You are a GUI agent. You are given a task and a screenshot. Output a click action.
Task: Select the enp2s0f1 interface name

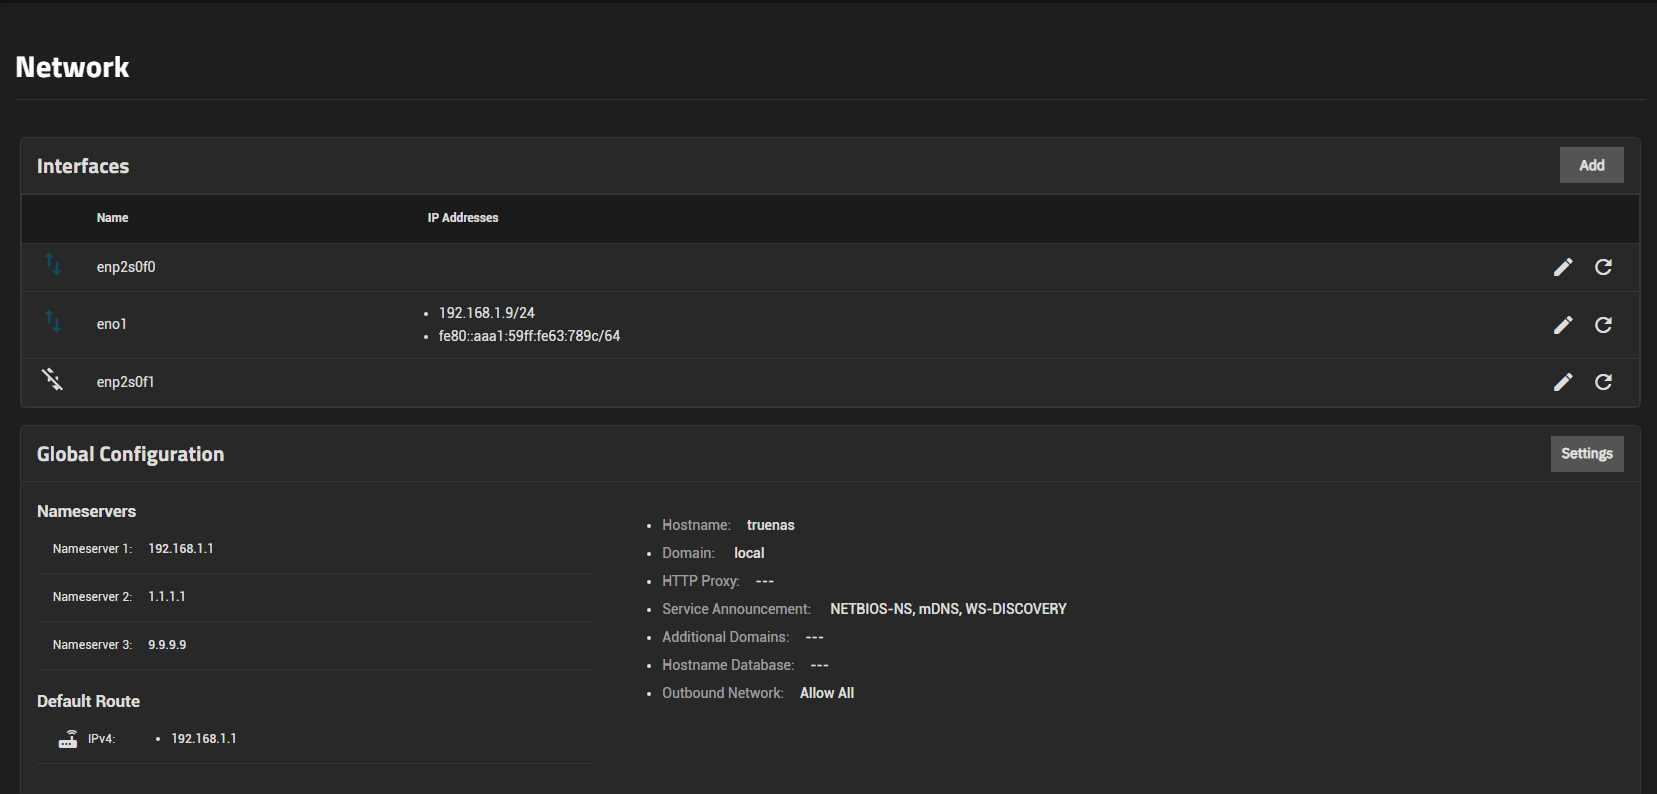[126, 382]
